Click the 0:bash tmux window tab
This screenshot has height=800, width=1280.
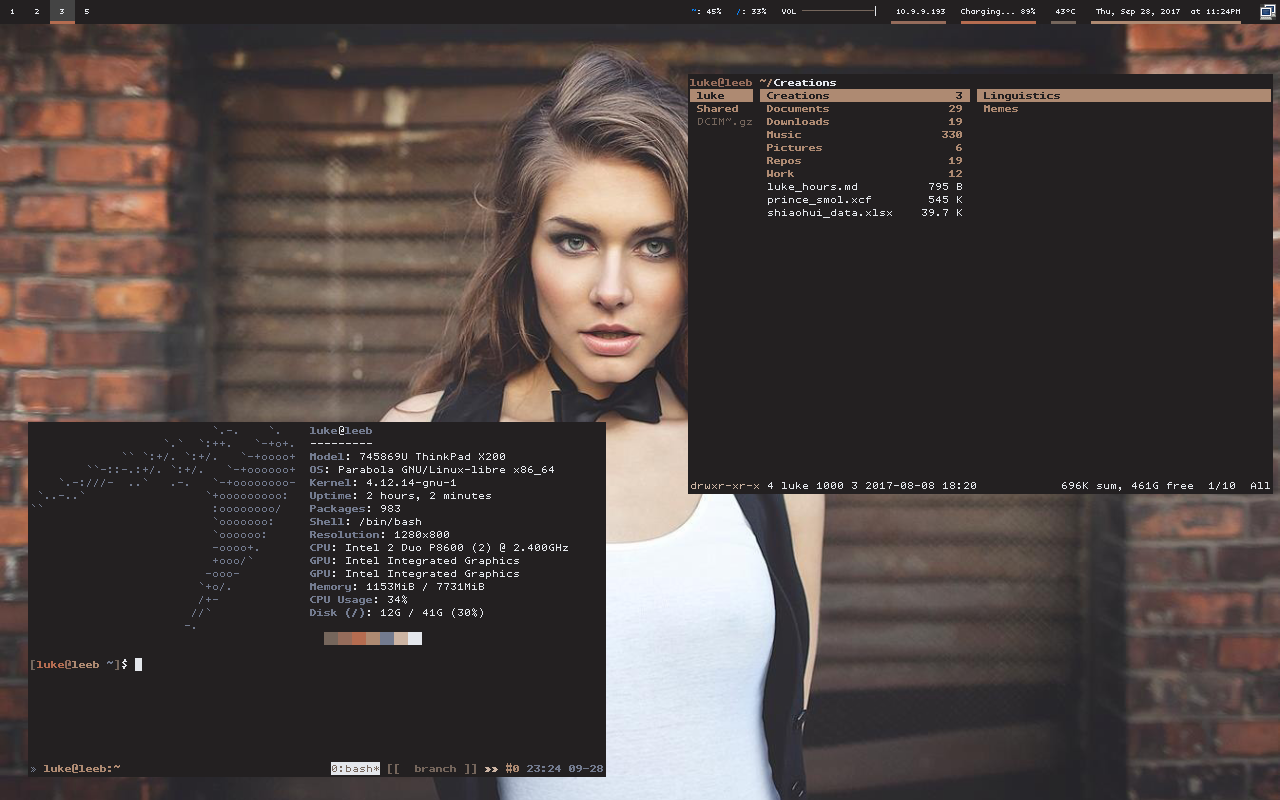(355, 769)
